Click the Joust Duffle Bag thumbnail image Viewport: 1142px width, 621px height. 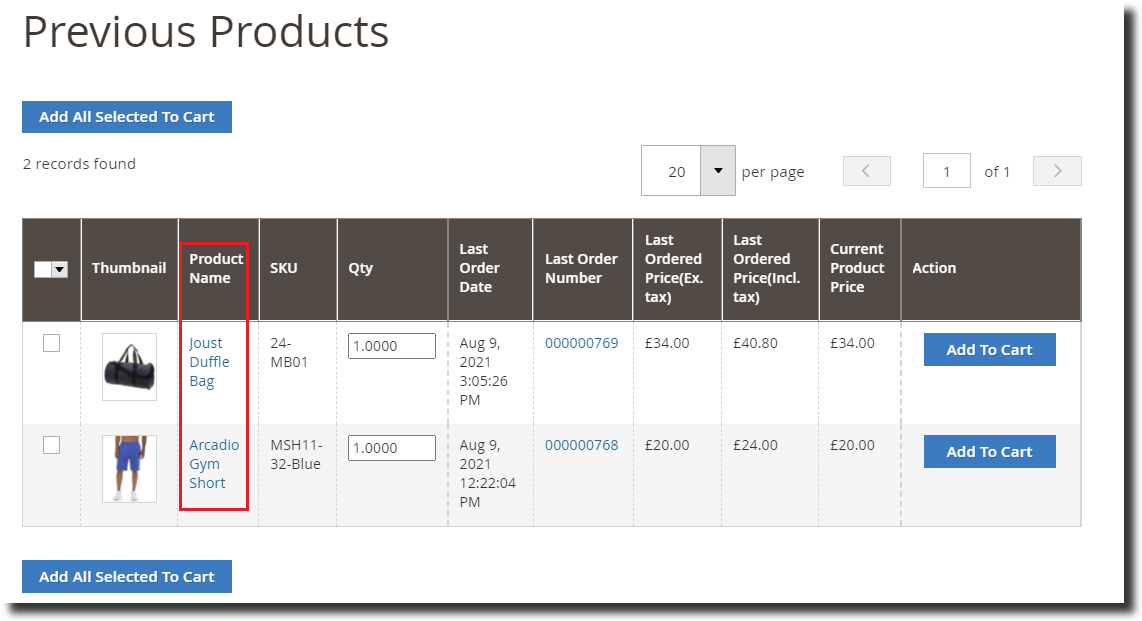click(129, 366)
